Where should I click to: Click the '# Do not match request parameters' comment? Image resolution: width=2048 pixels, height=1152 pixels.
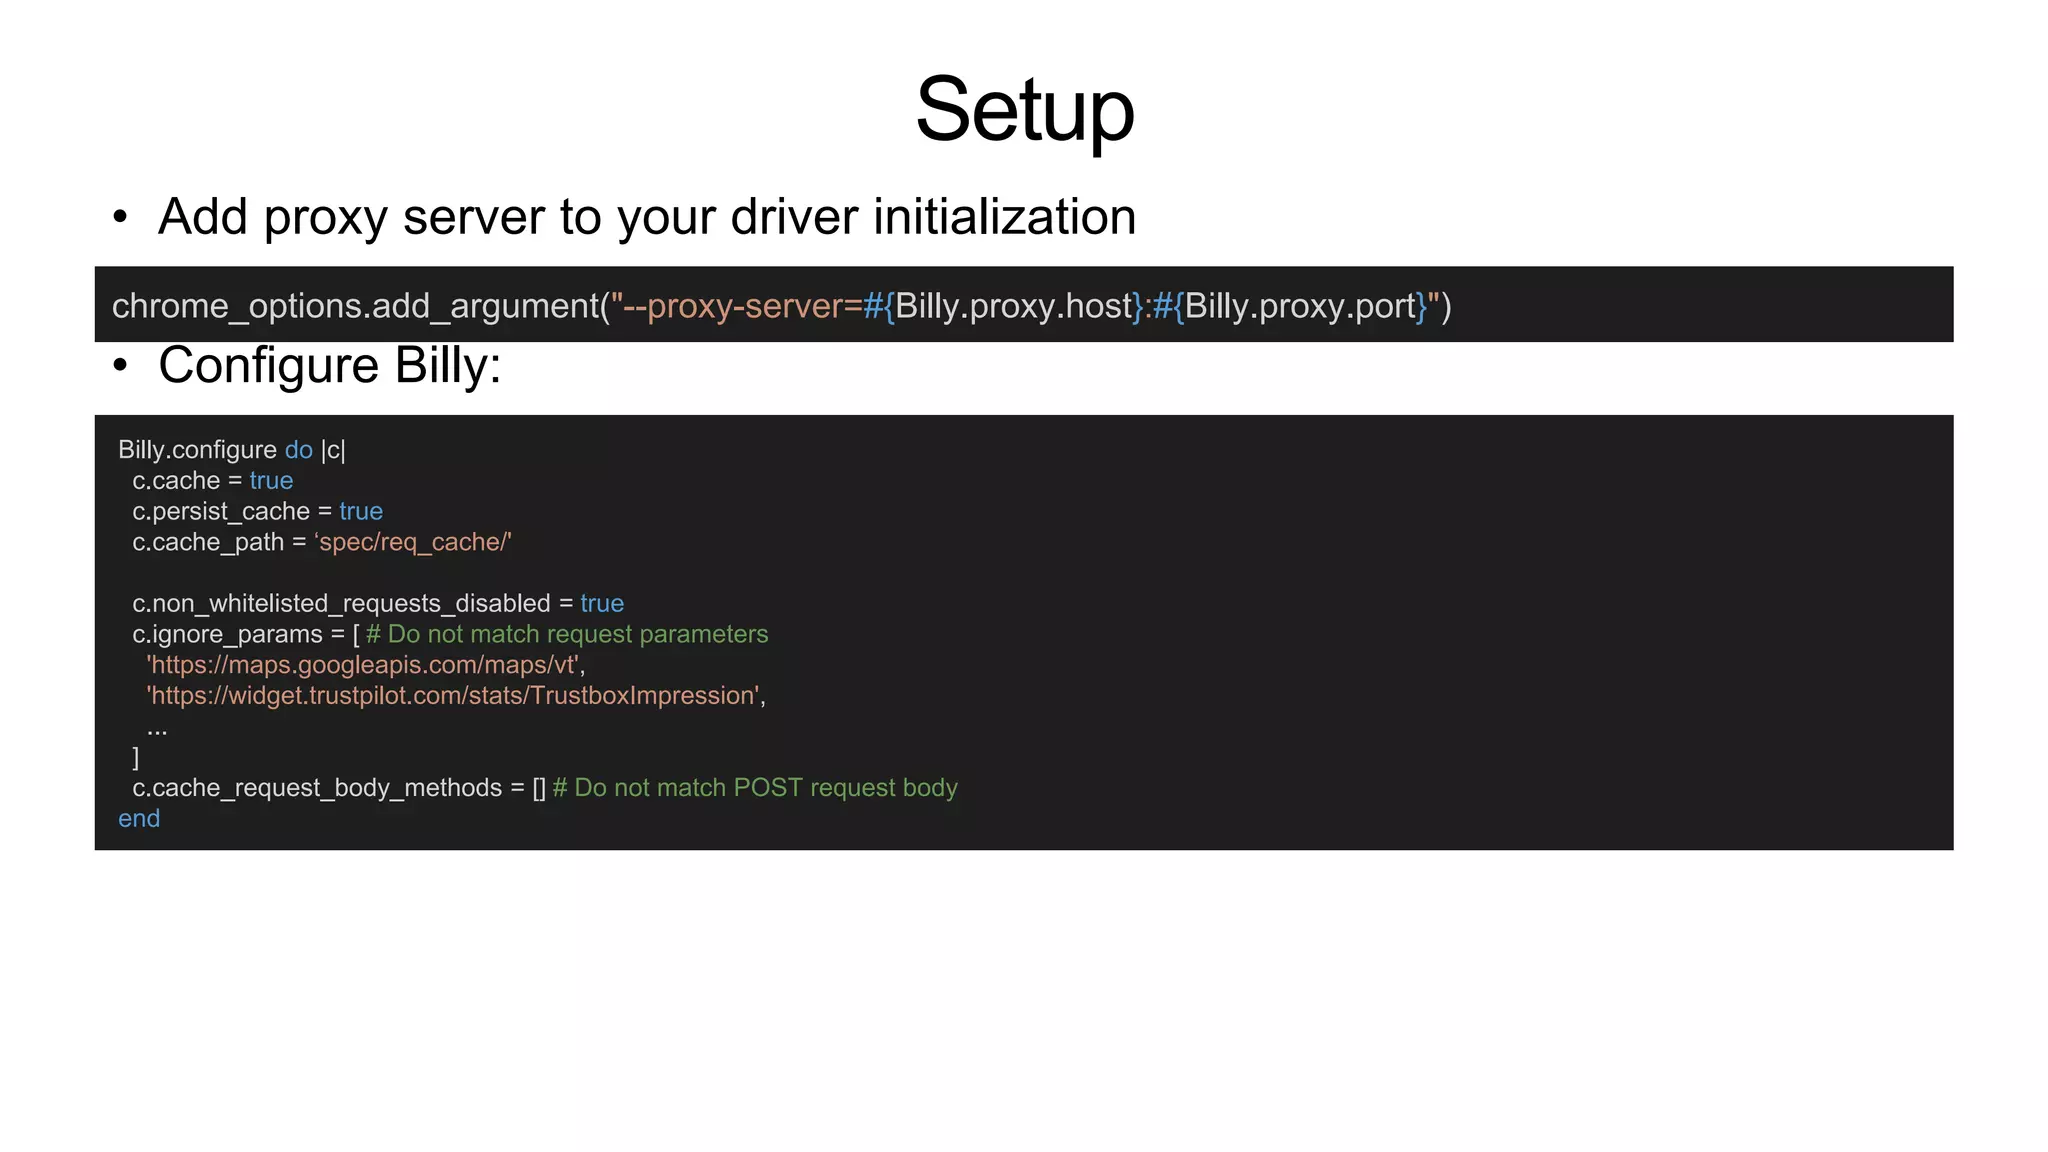click(x=567, y=635)
